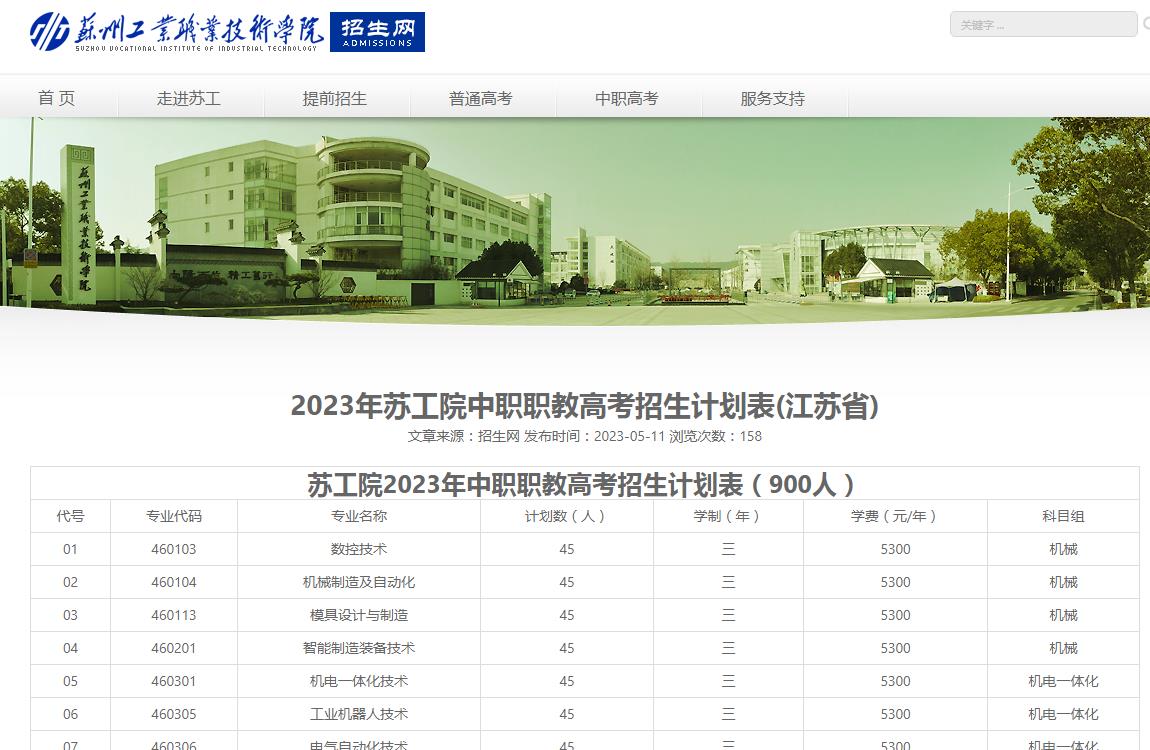This screenshot has height=750, width=1150.
Task: Click the major code 460301
Action: point(174,681)
